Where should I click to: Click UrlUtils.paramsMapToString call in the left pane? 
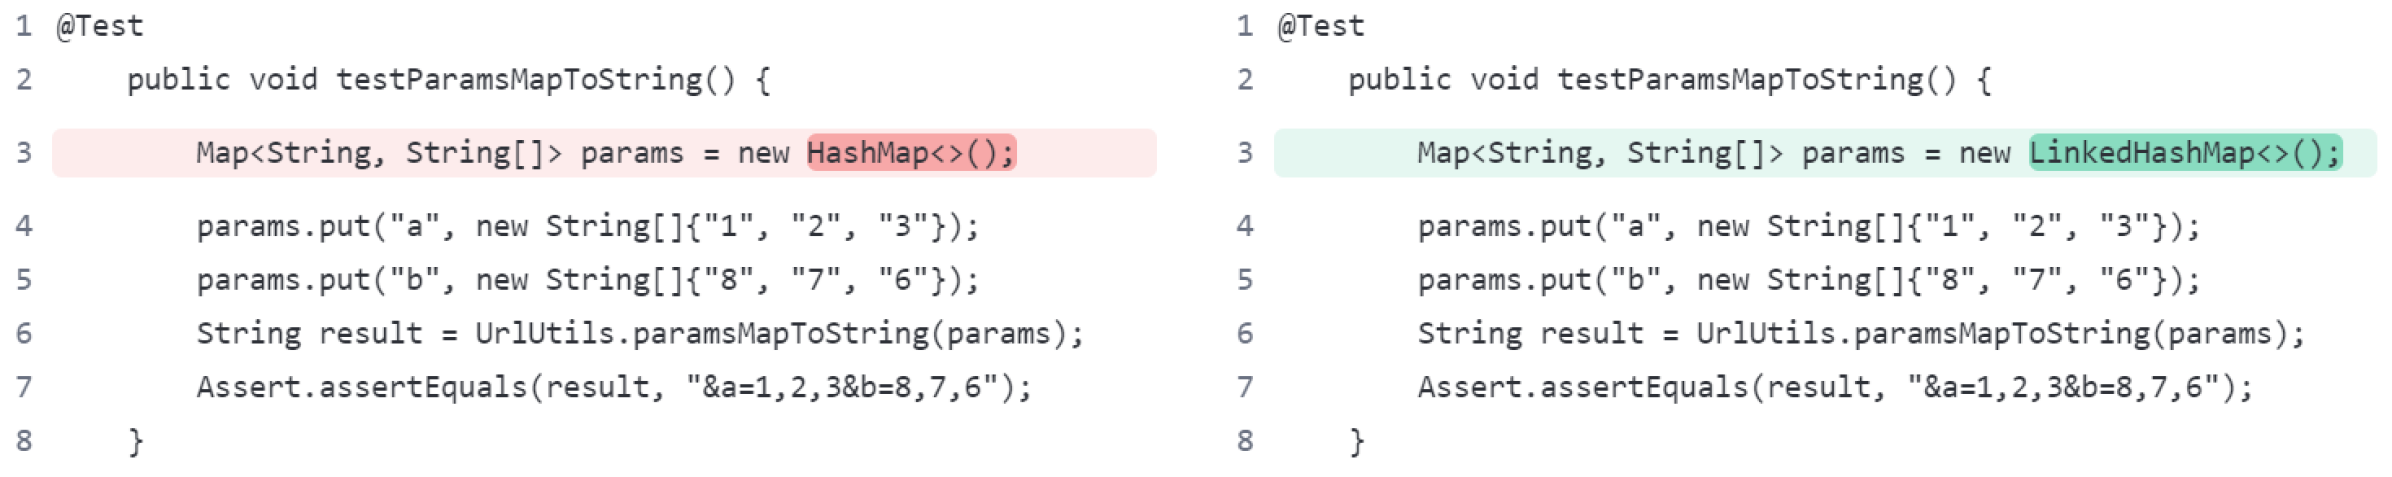click(702, 334)
